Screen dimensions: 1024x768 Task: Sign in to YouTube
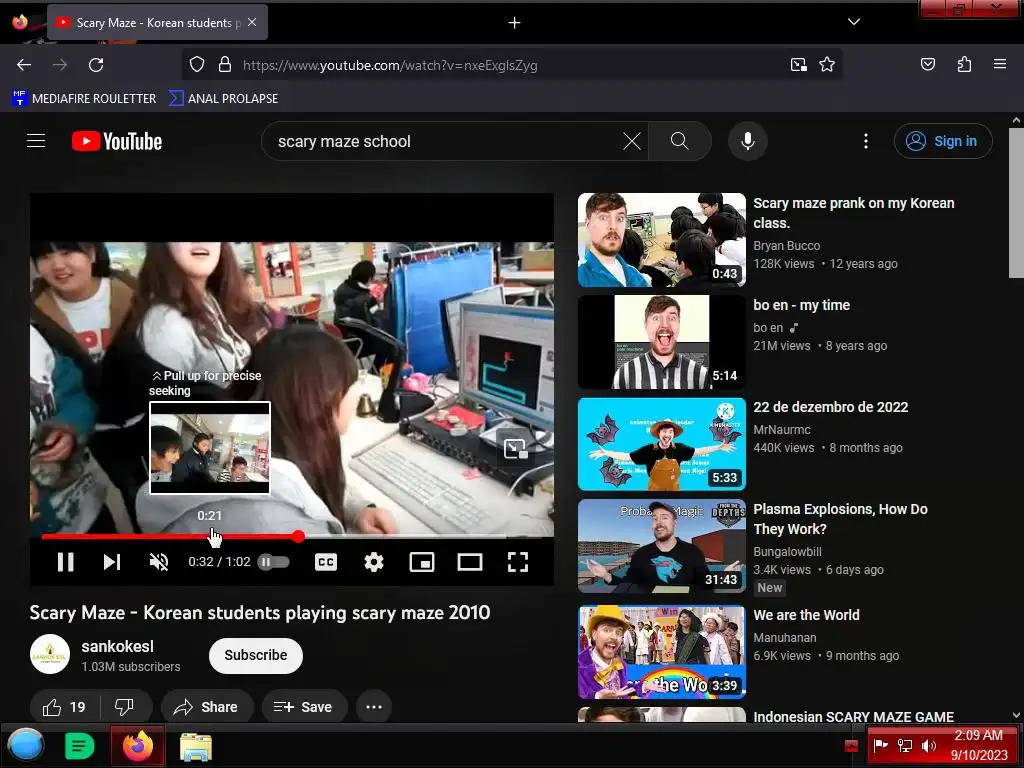[942, 141]
